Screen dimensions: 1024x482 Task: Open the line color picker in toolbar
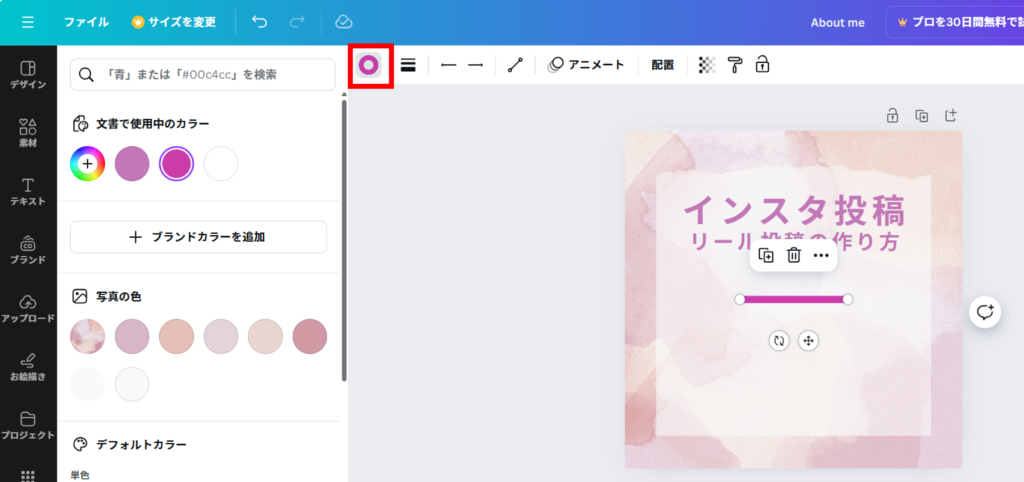pyautogui.click(x=369, y=65)
